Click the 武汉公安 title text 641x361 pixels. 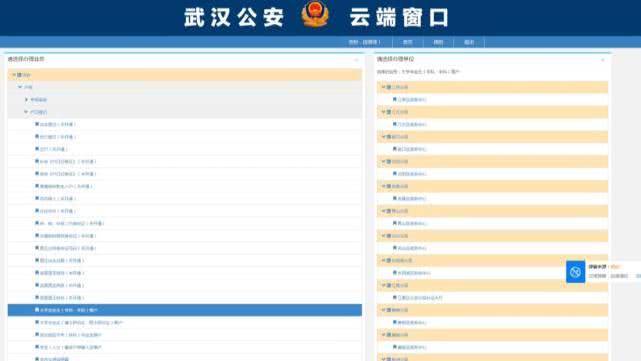point(234,18)
